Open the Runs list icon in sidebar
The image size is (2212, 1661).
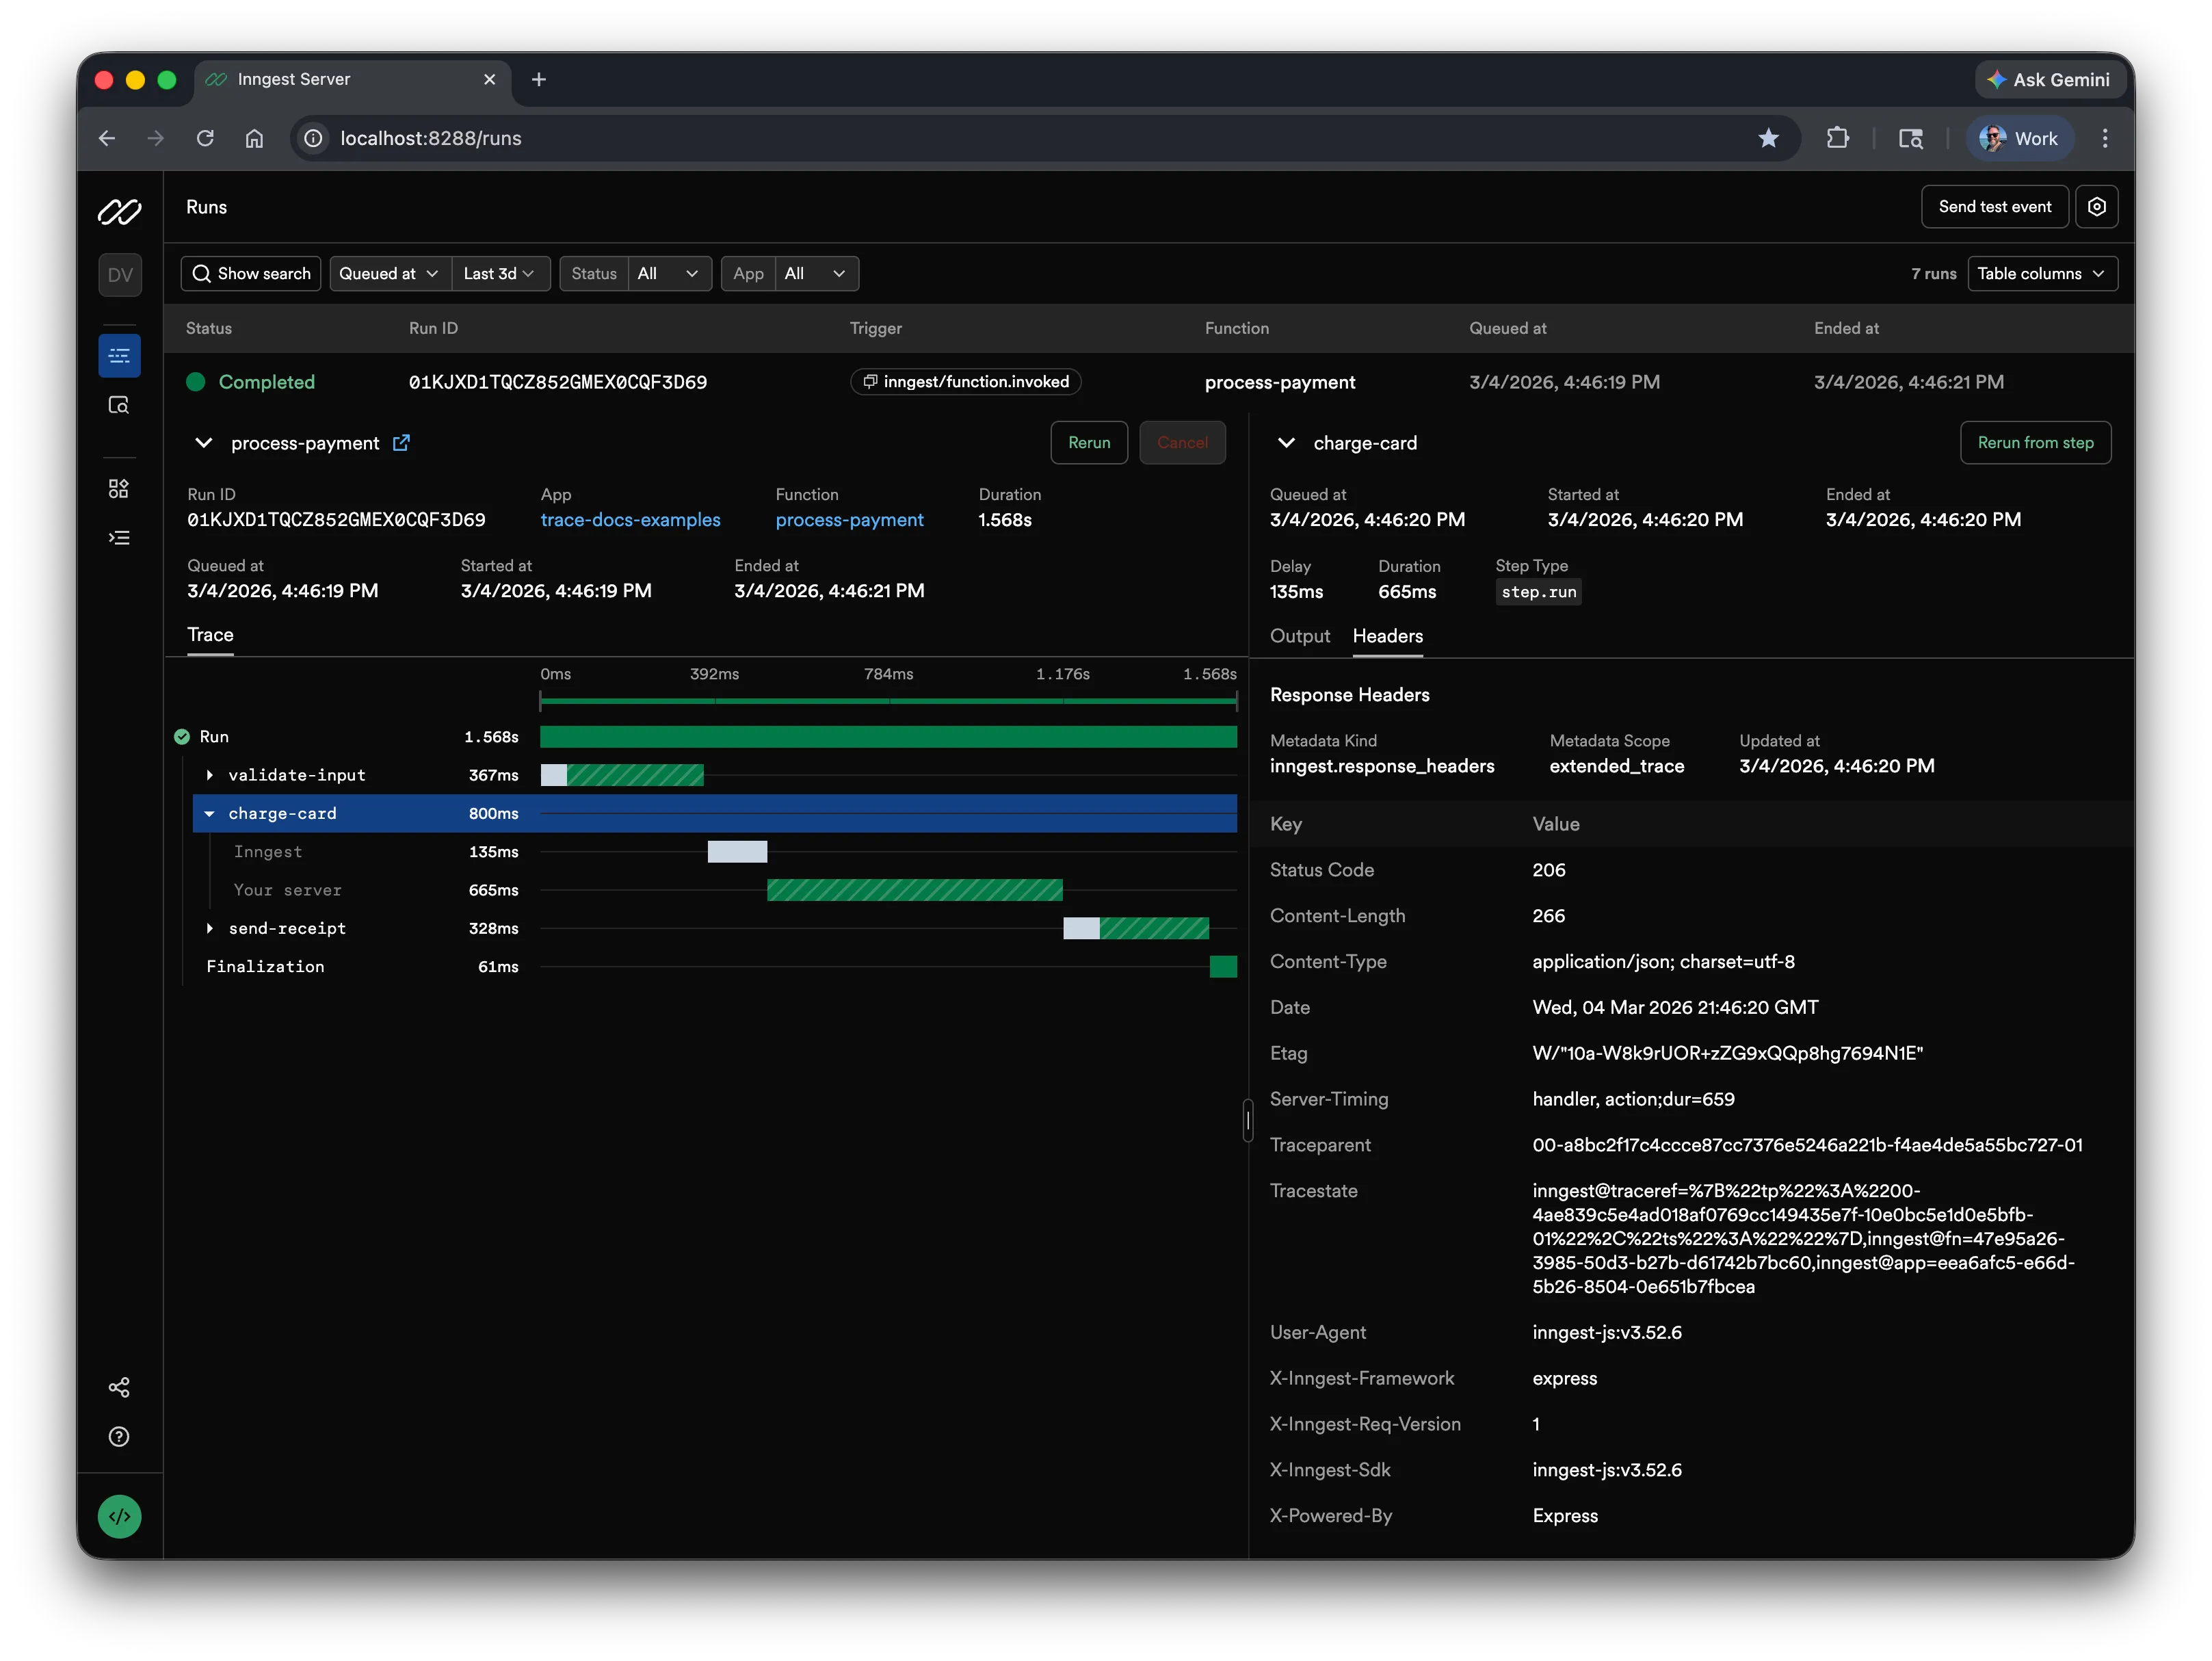[x=119, y=355]
